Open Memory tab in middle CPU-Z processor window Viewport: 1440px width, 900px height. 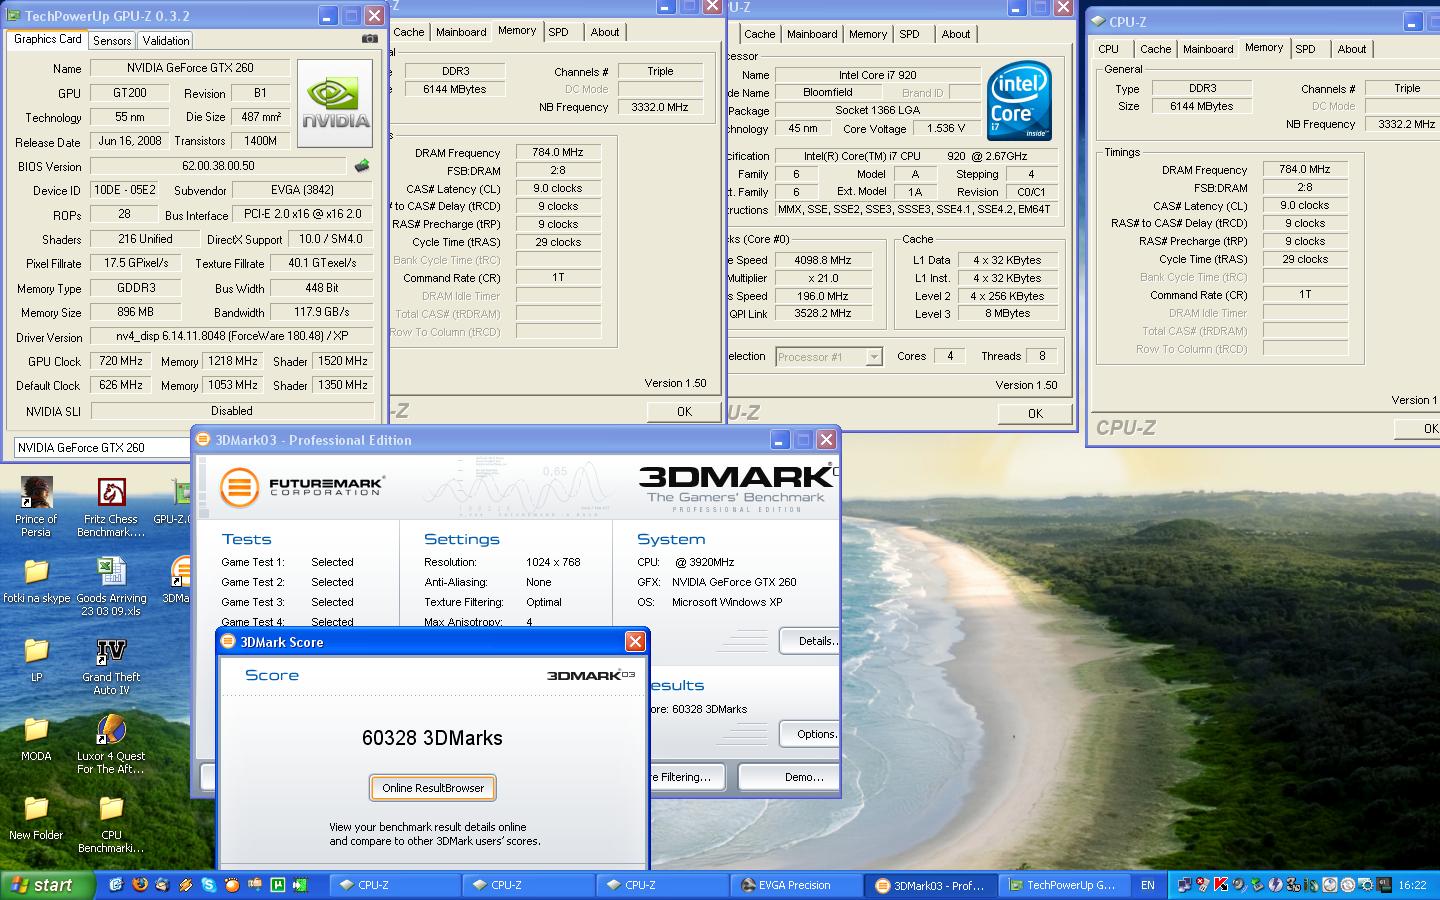point(867,34)
